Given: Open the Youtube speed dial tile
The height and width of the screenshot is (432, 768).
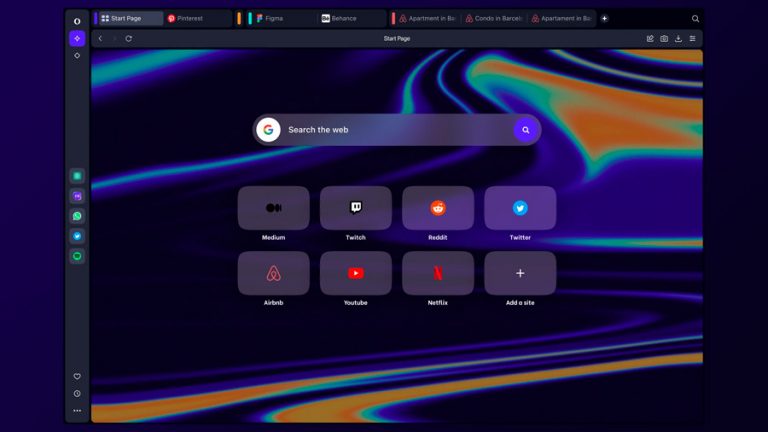Looking at the screenshot, I should 356,273.
